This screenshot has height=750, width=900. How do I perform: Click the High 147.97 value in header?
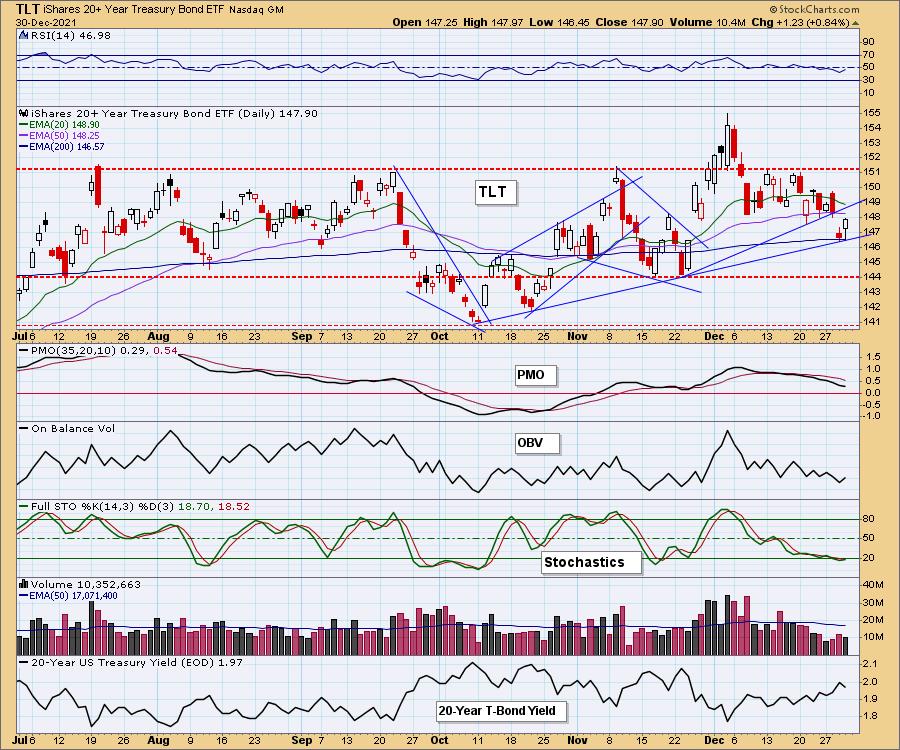pyautogui.click(x=493, y=22)
